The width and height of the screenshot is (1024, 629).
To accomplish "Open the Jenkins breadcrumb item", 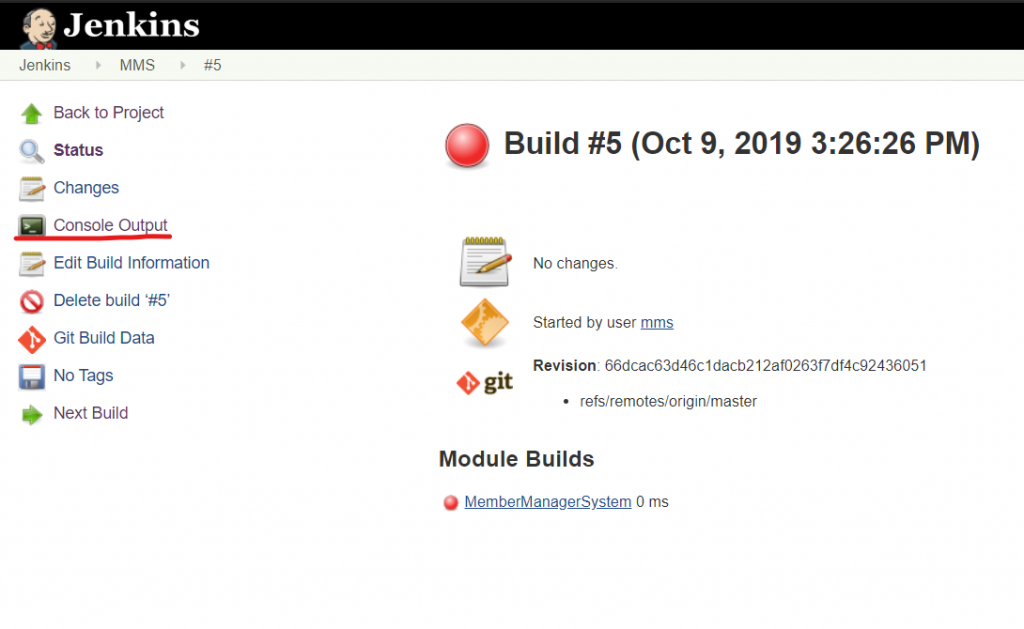I will click(45, 66).
